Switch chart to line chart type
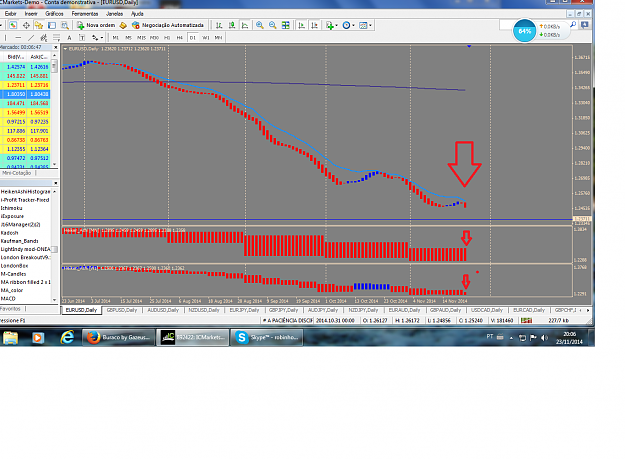625x459 pixels. point(245,25)
